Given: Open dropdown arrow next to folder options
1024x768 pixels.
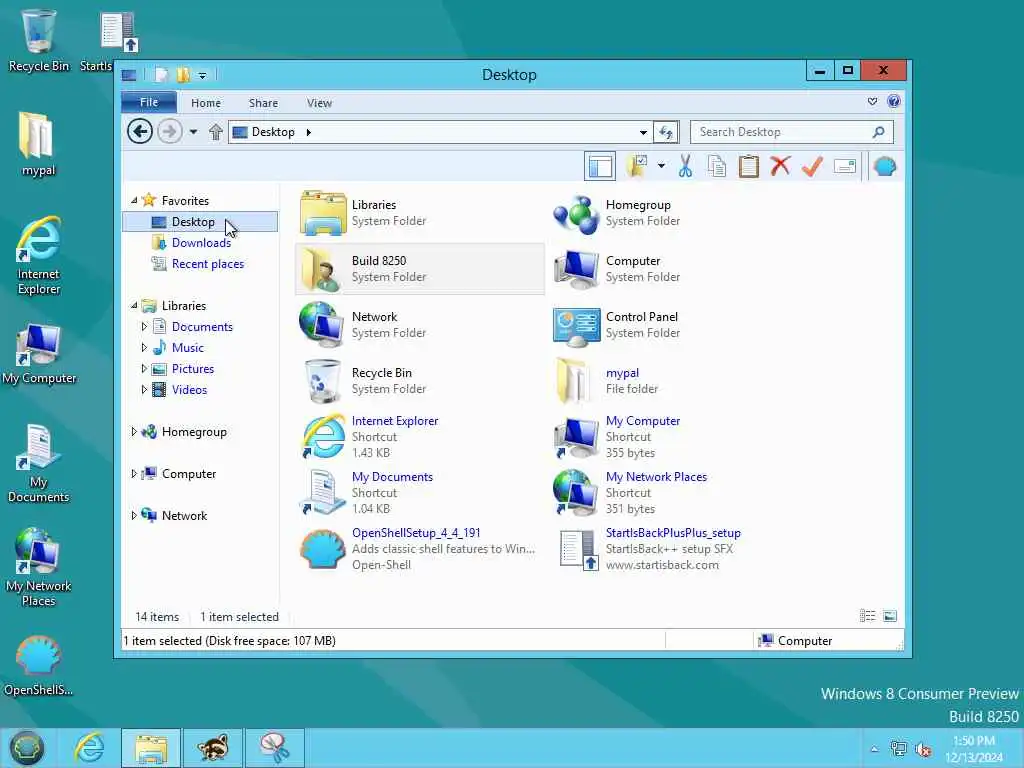Looking at the screenshot, I should [x=661, y=166].
